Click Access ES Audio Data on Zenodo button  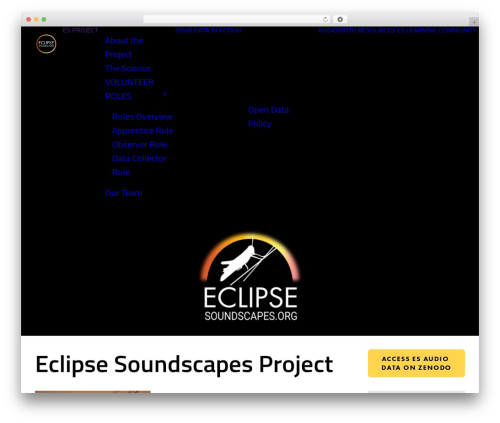tap(416, 363)
